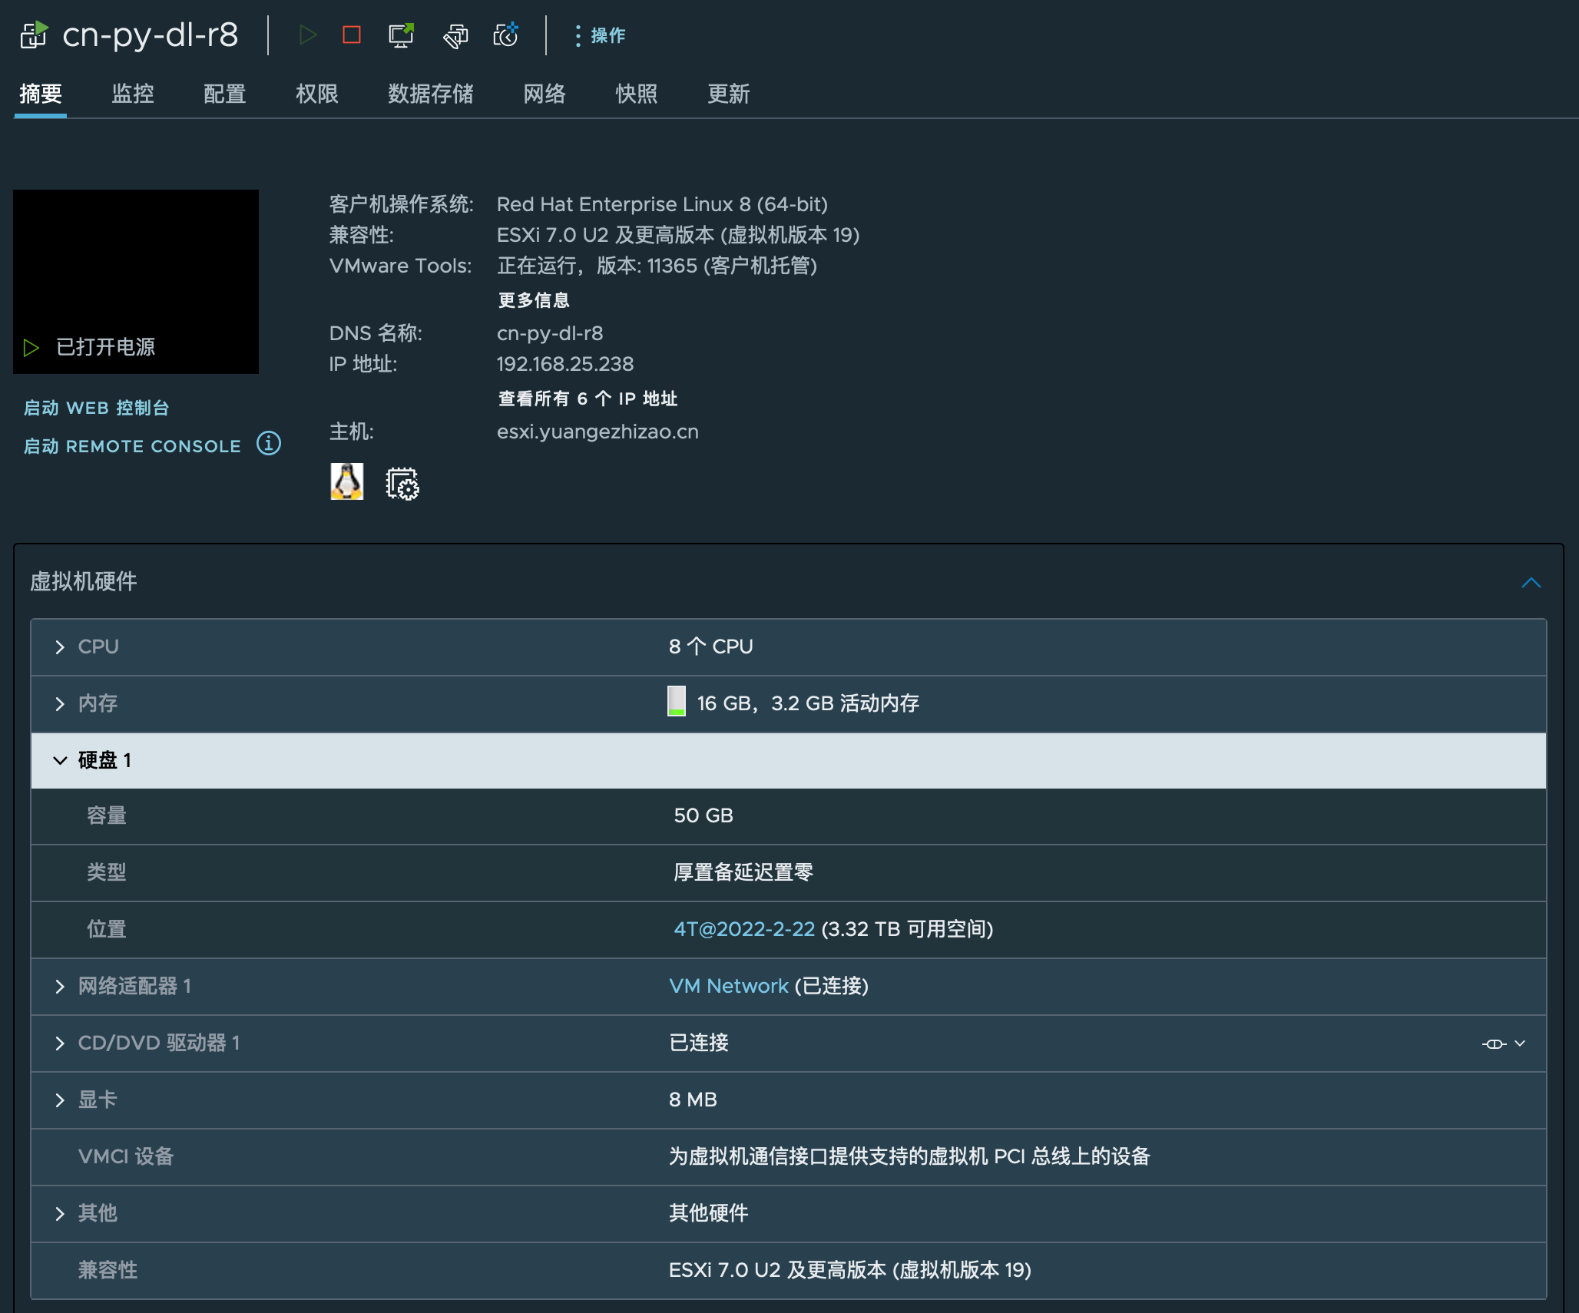Click the memory usage bar icon
The image size is (1579, 1313).
[x=677, y=701]
